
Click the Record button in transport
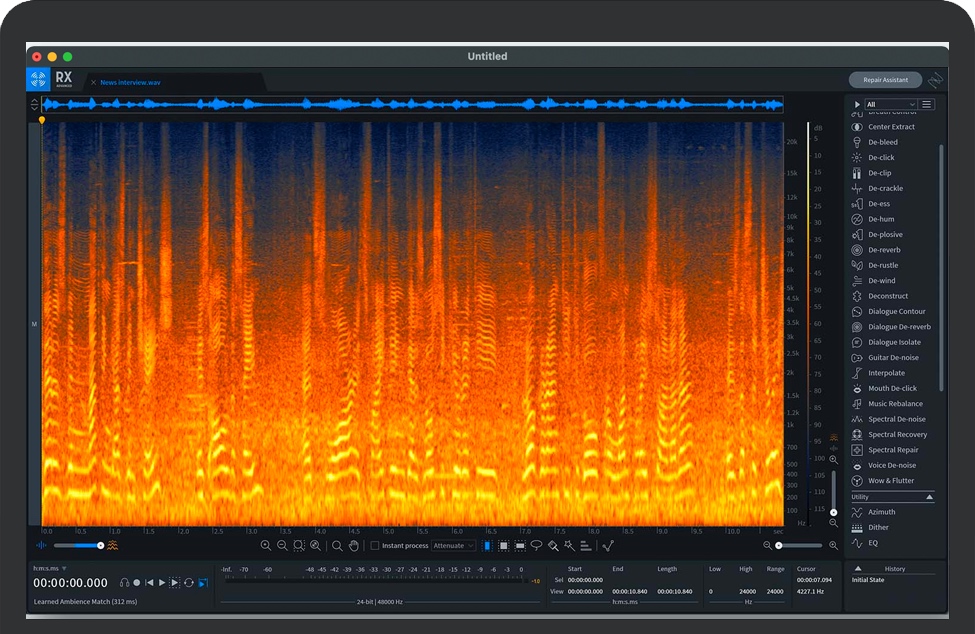(137, 582)
